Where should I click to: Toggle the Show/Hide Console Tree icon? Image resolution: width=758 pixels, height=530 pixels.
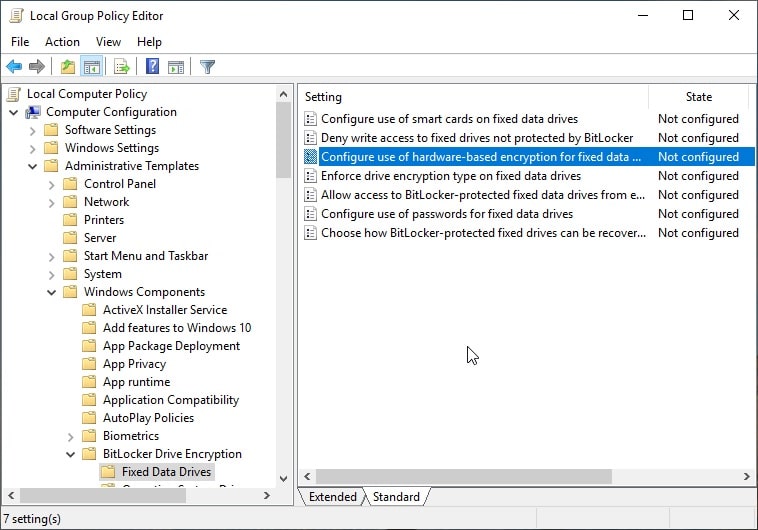click(x=92, y=66)
